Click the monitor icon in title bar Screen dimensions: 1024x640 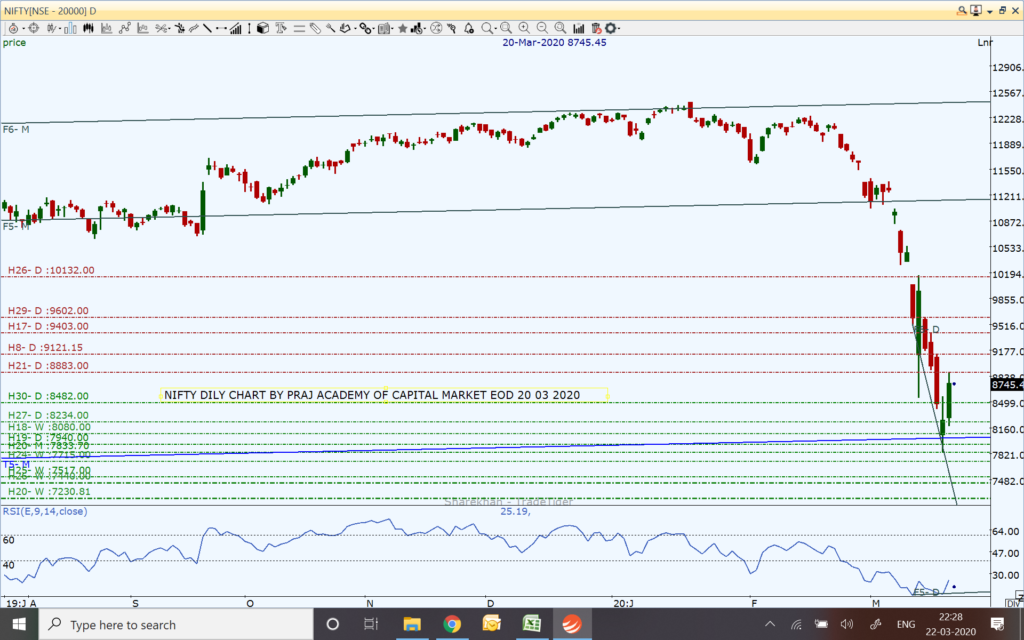coord(976,10)
